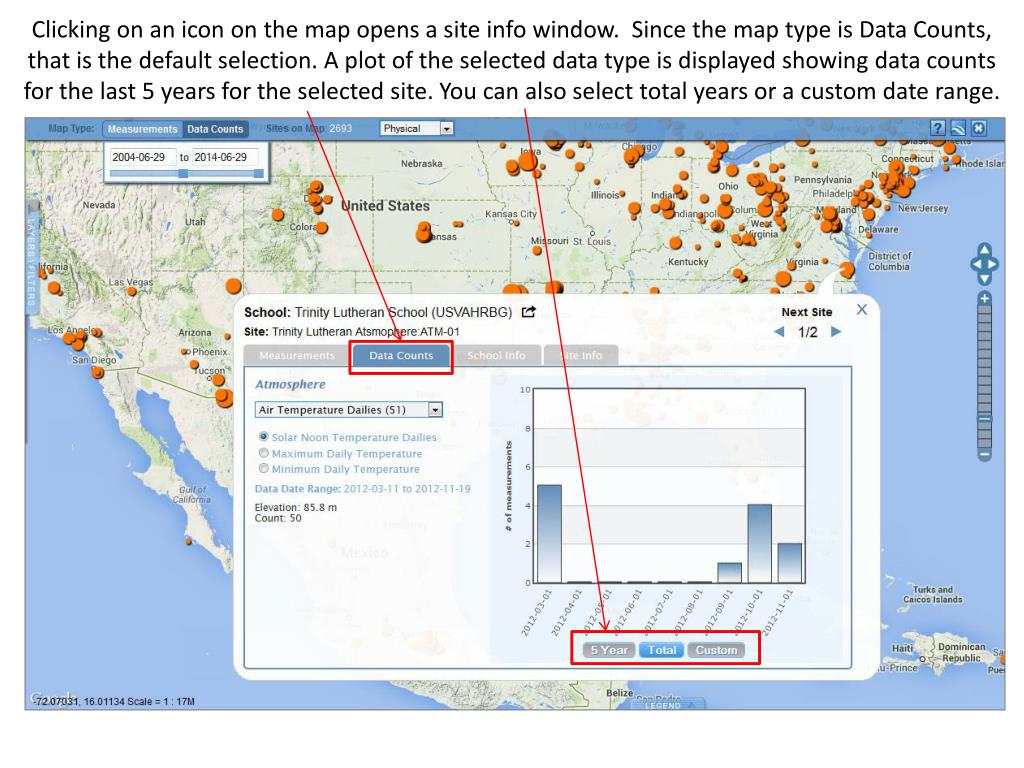Image resolution: width=1024 pixels, height=768 pixels.
Task: Click start date field 2004-06-29
Action: pyautogui.click(x=142, y=157)
